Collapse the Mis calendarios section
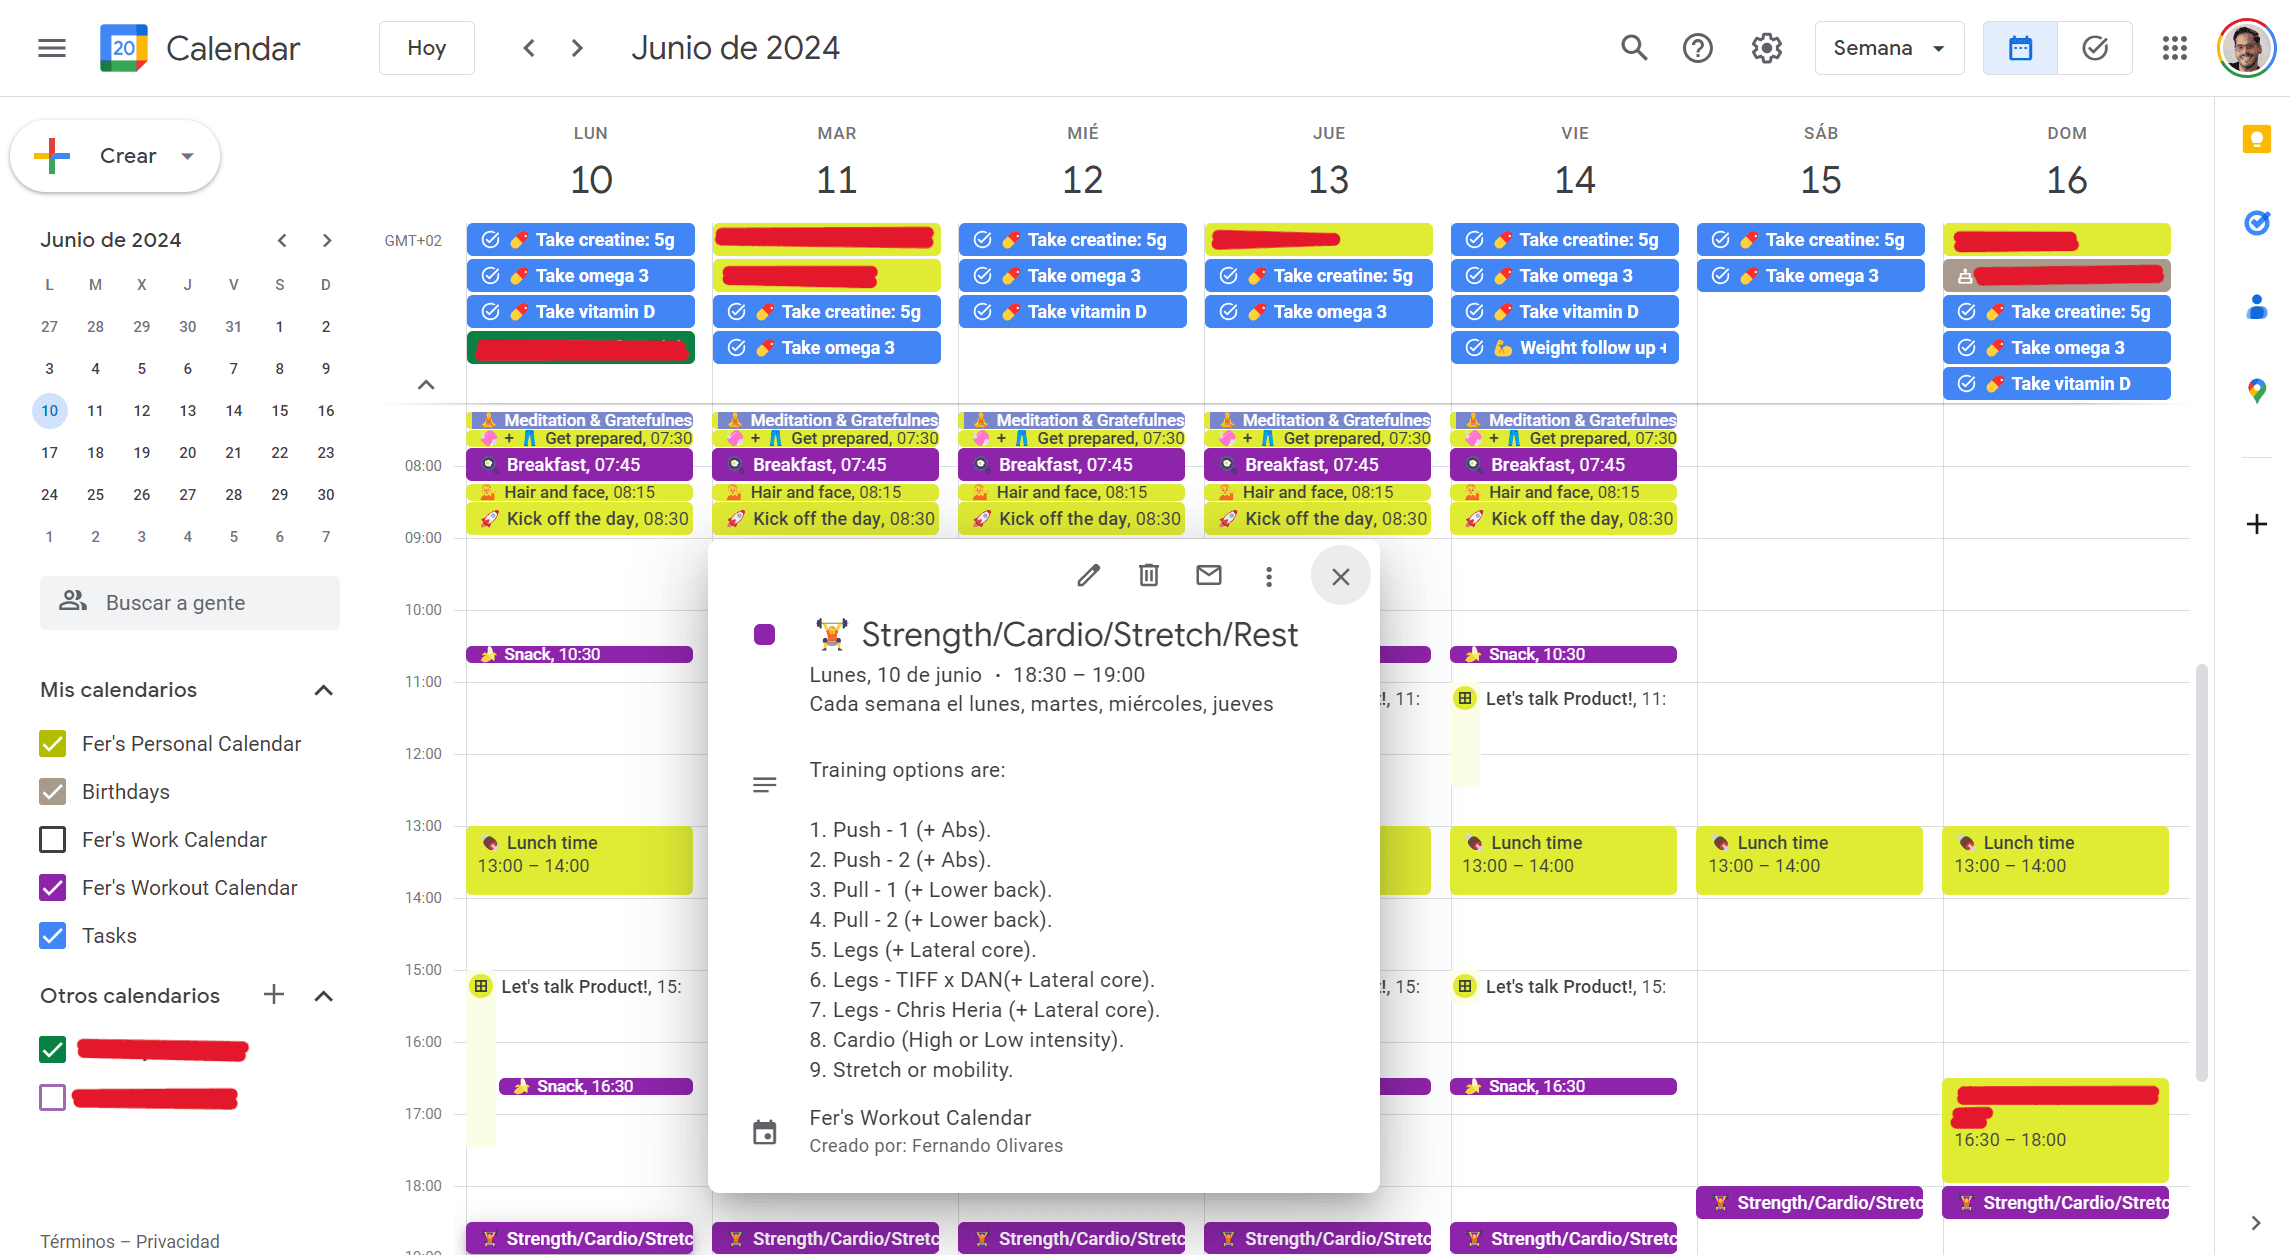This screenshot has width=2290, height=1255. point(323,690)
